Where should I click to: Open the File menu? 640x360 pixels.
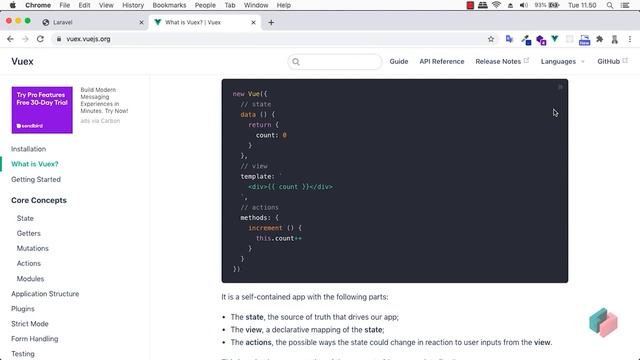[x=64, y=5]
